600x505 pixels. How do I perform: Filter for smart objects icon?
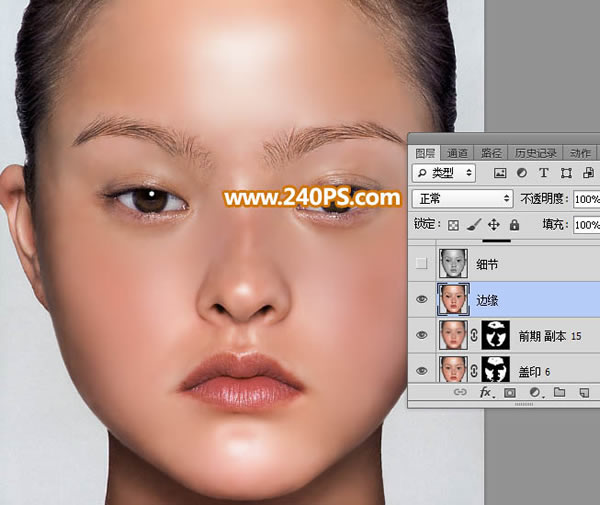pos(588,173)
